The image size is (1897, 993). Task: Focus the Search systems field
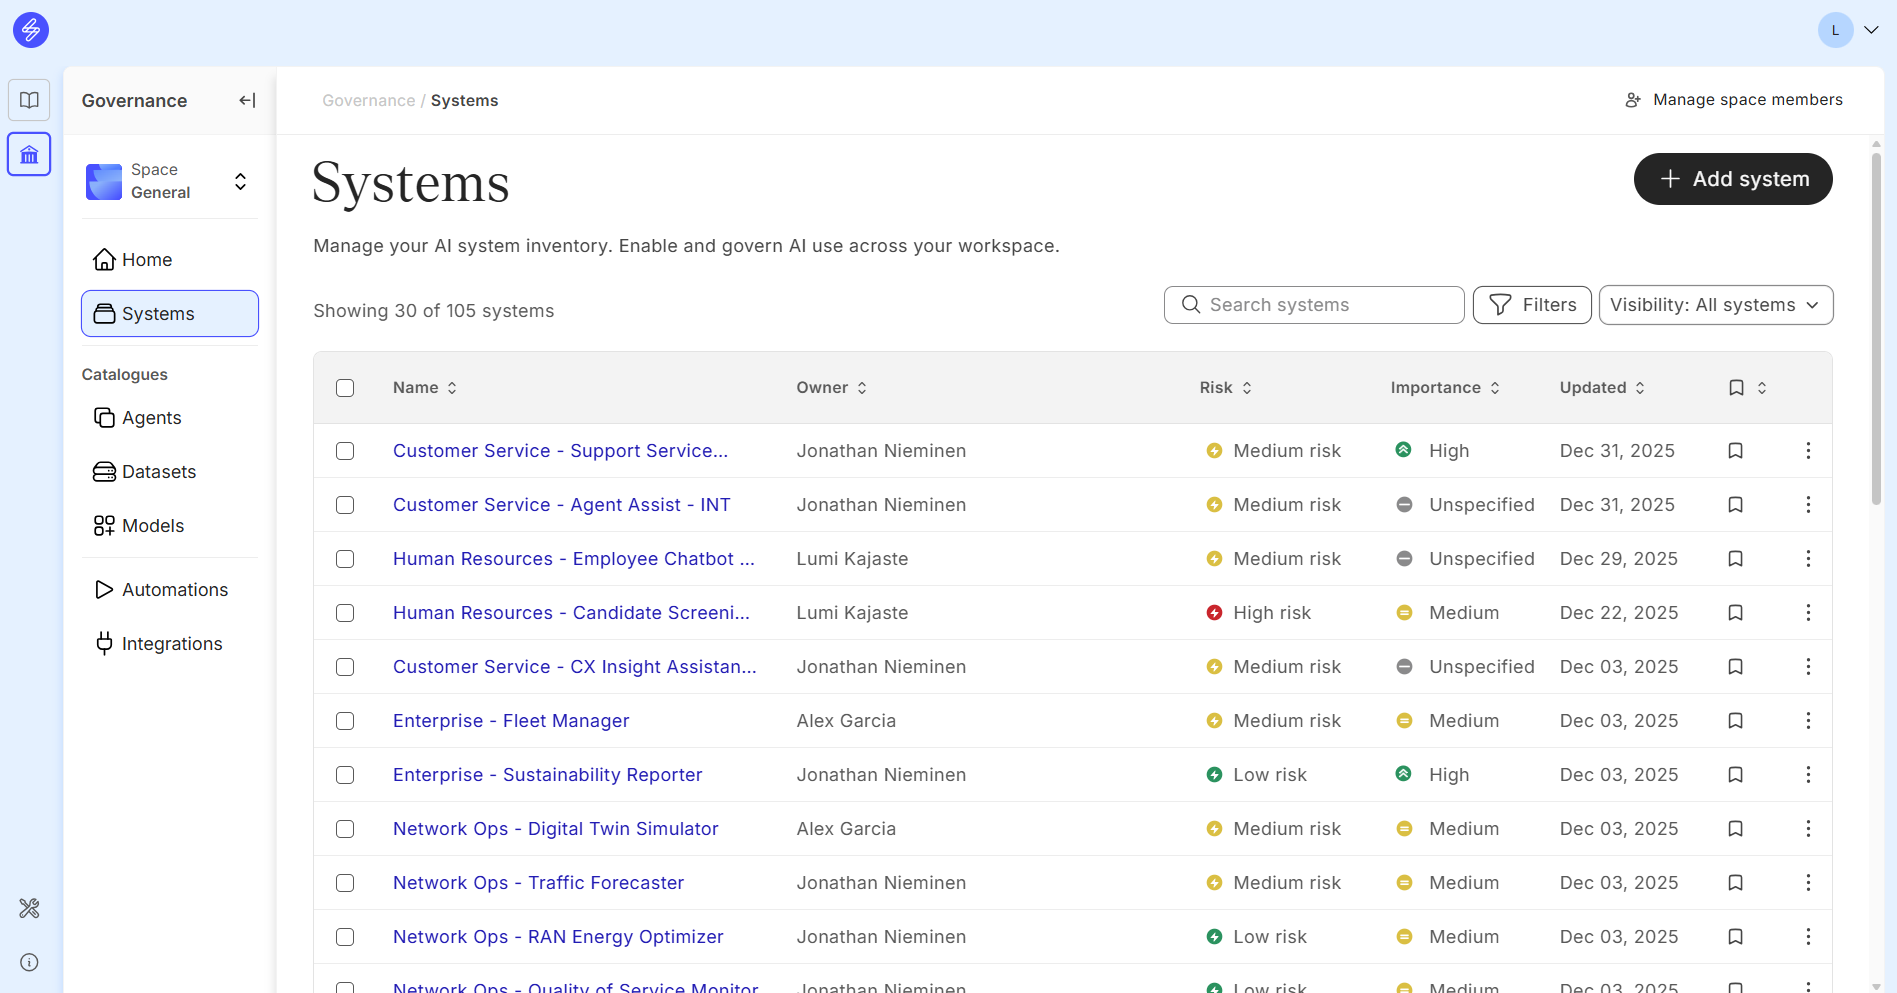(1313, 305)
